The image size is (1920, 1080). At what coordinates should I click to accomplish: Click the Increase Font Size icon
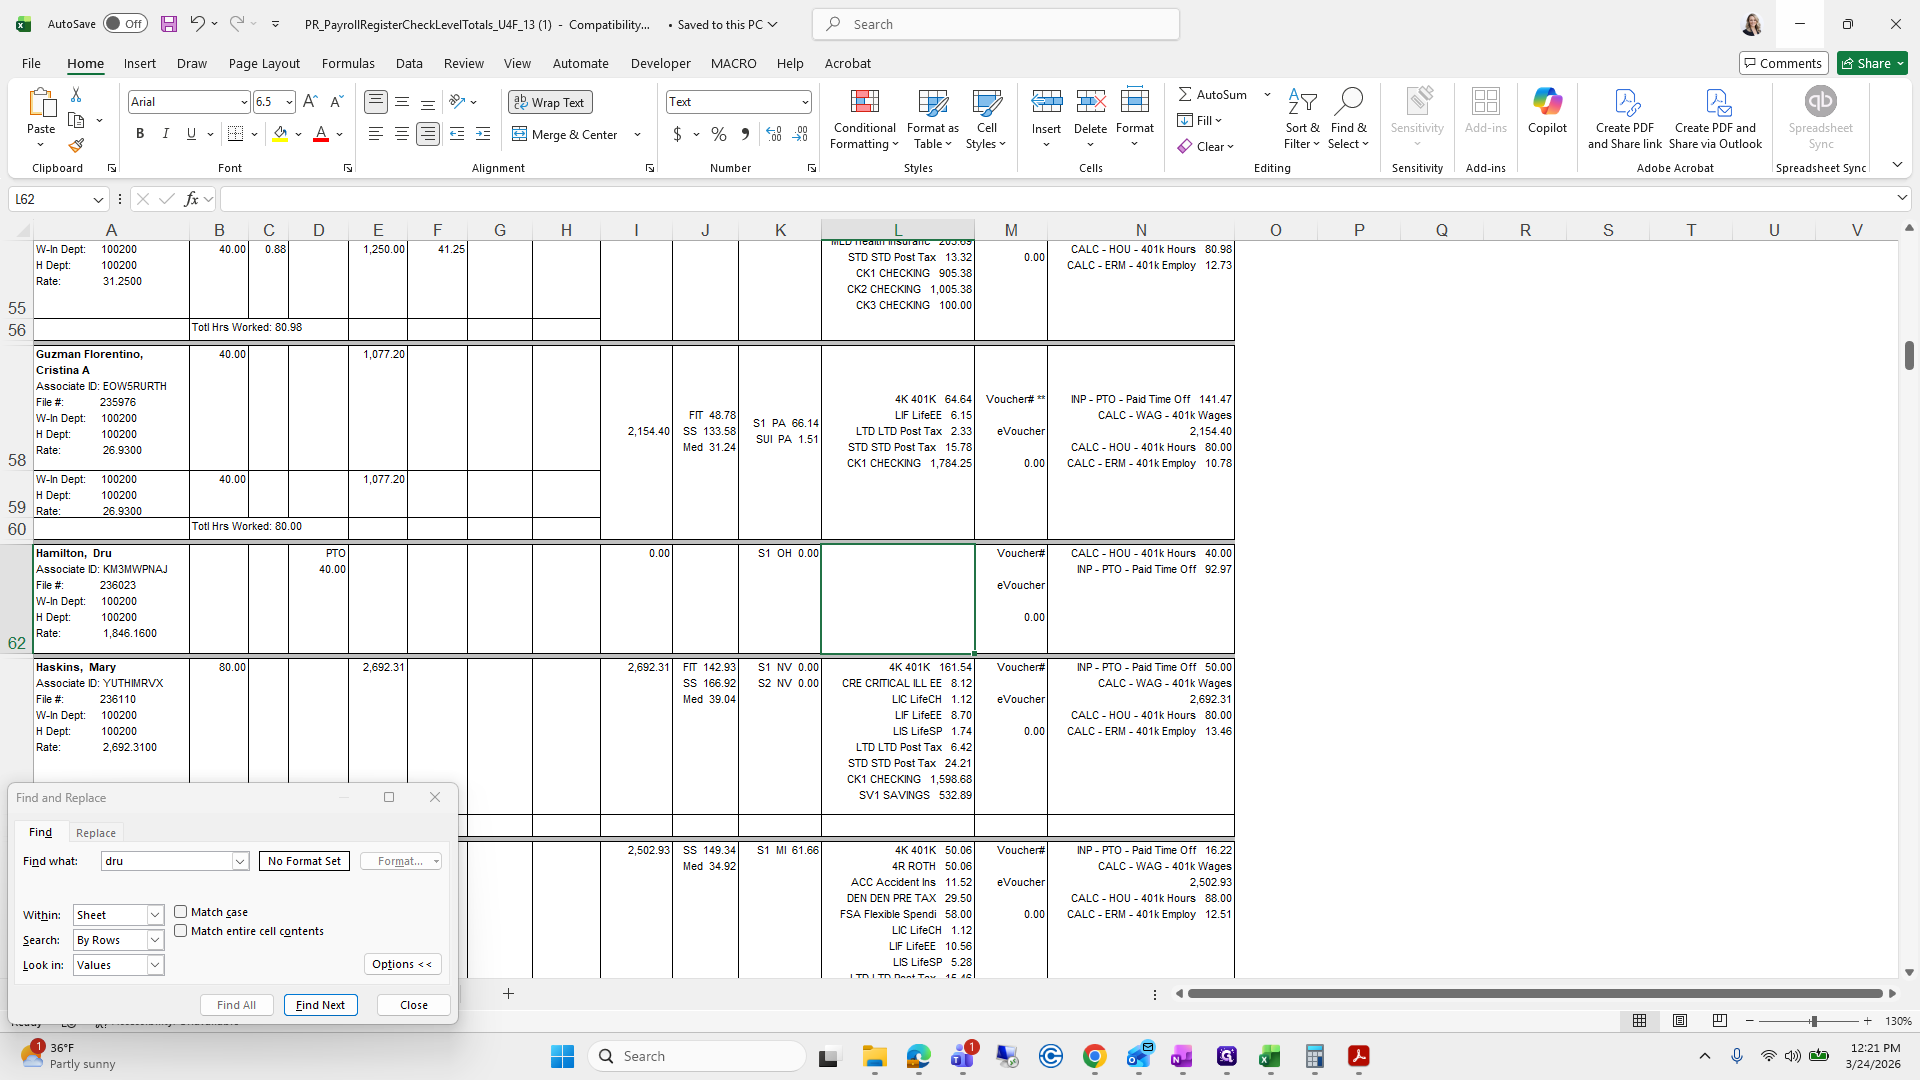[x=310, y=102]
